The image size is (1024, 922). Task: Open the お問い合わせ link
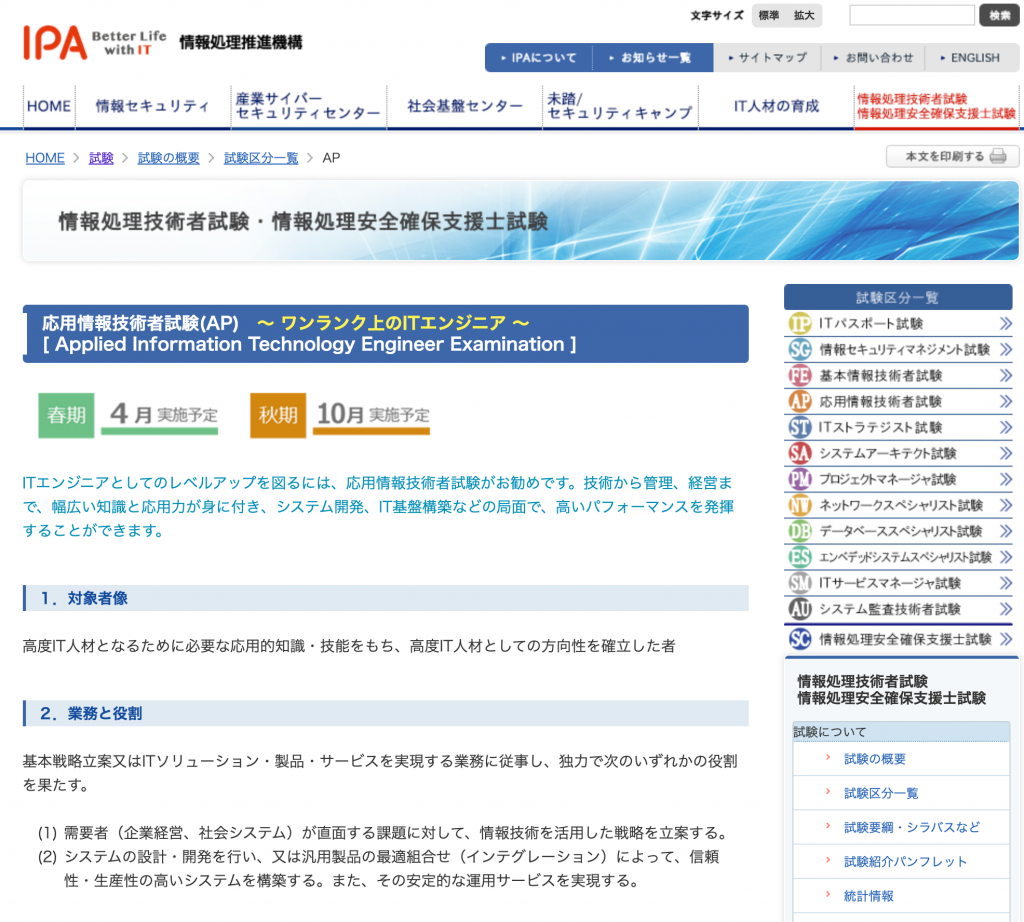pyautogui.click(x=874, y=57)
